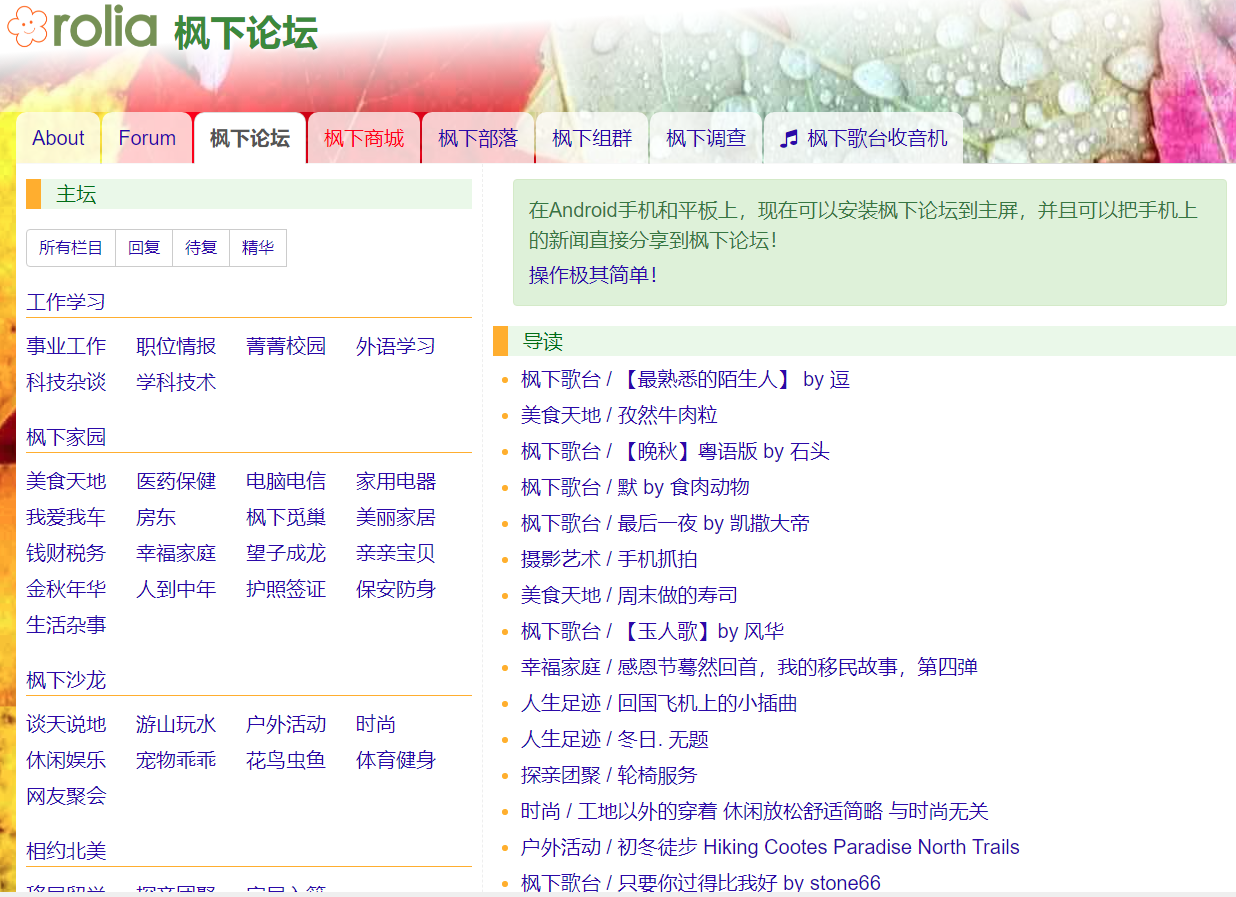Open the 休闲娱乐 board link
Viewport: 1236px width, 897px height.
(x=66, y=760)
